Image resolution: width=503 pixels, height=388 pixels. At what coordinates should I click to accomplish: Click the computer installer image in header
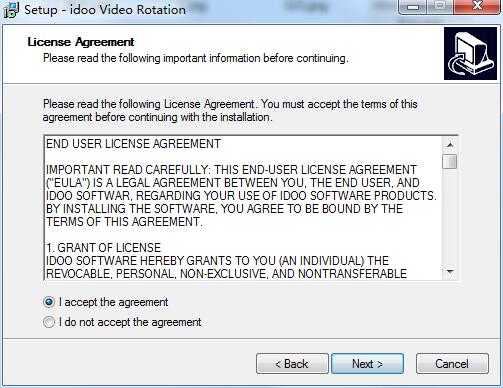click(x=470, y=54)
